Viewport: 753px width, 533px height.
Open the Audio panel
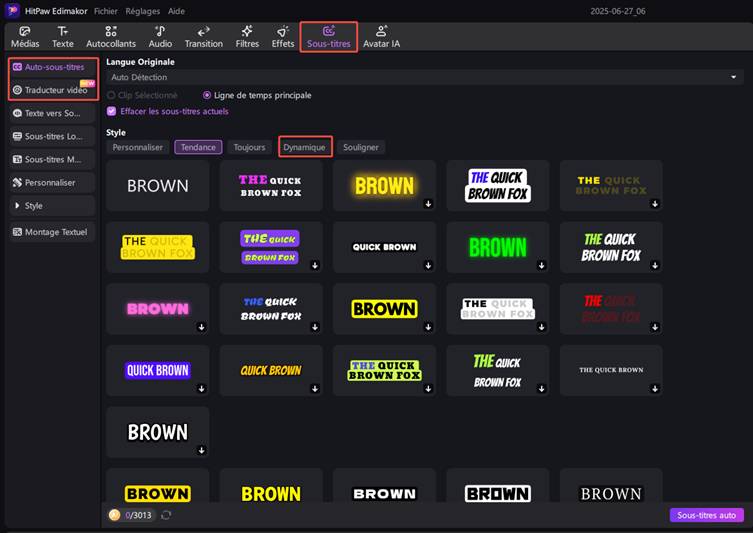160,37
